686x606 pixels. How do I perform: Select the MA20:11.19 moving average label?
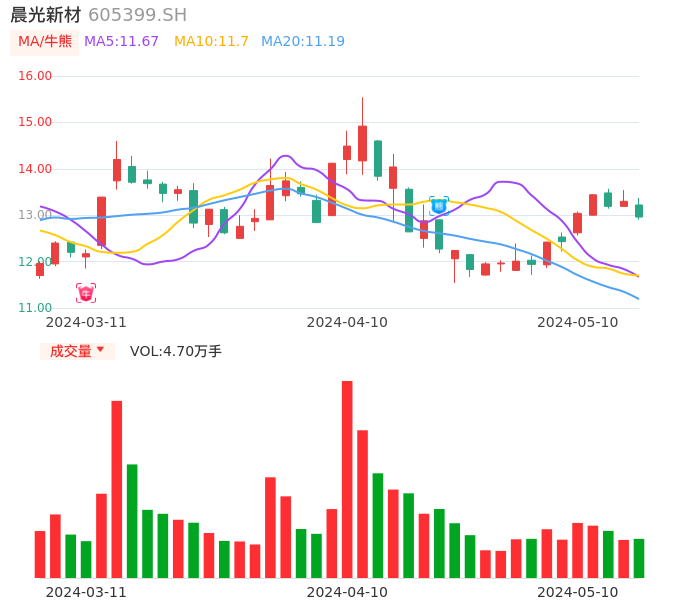coord(302,41)
